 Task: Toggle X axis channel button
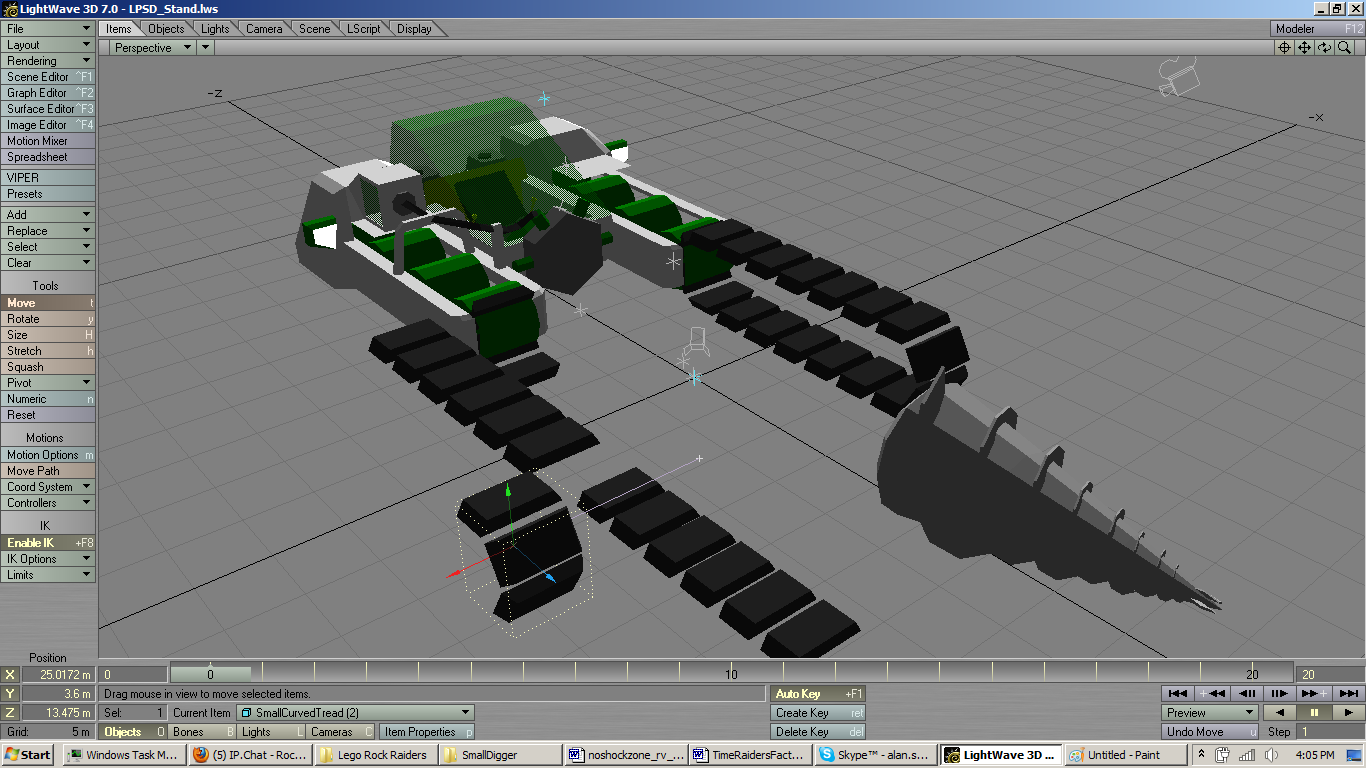click(x=10, y=675)
